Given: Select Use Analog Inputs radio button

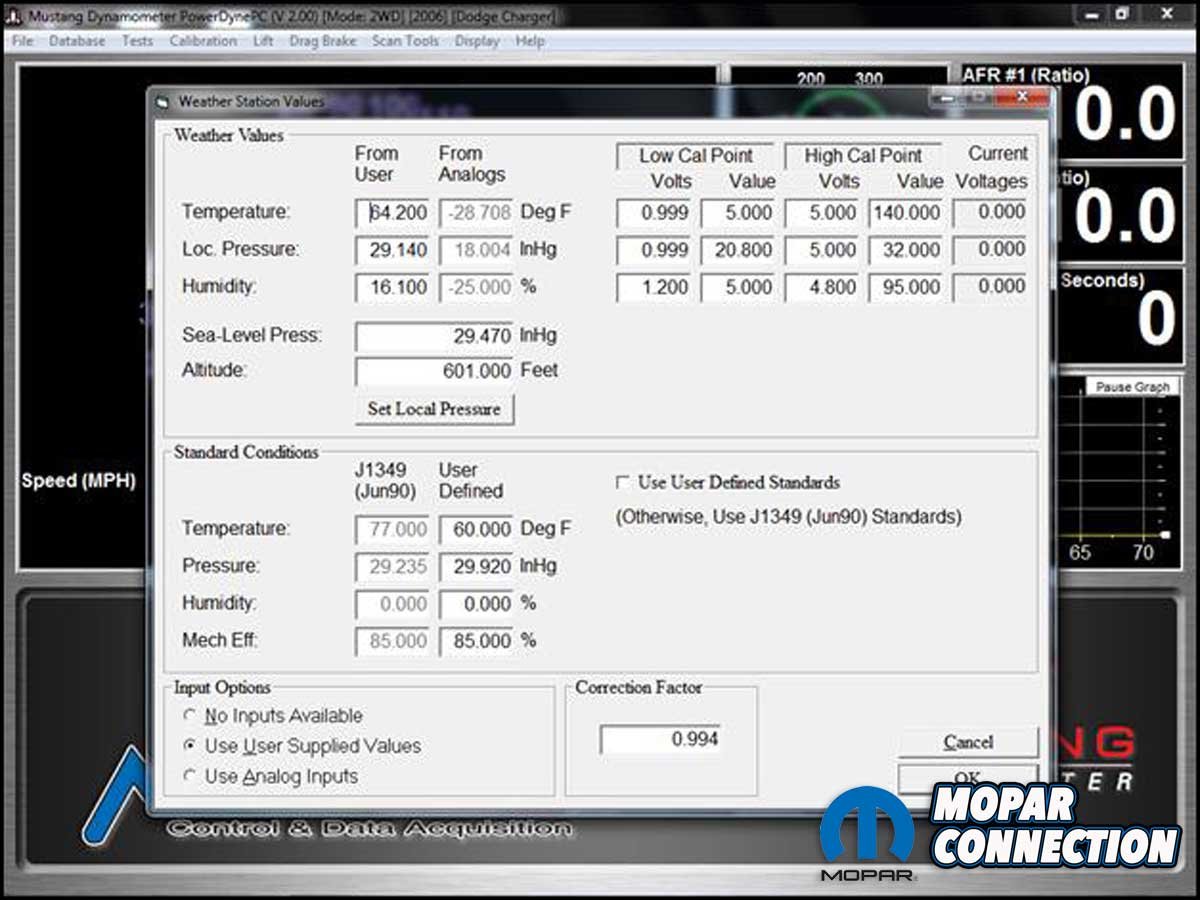Looking at the screenshot, I should point(190,776).
